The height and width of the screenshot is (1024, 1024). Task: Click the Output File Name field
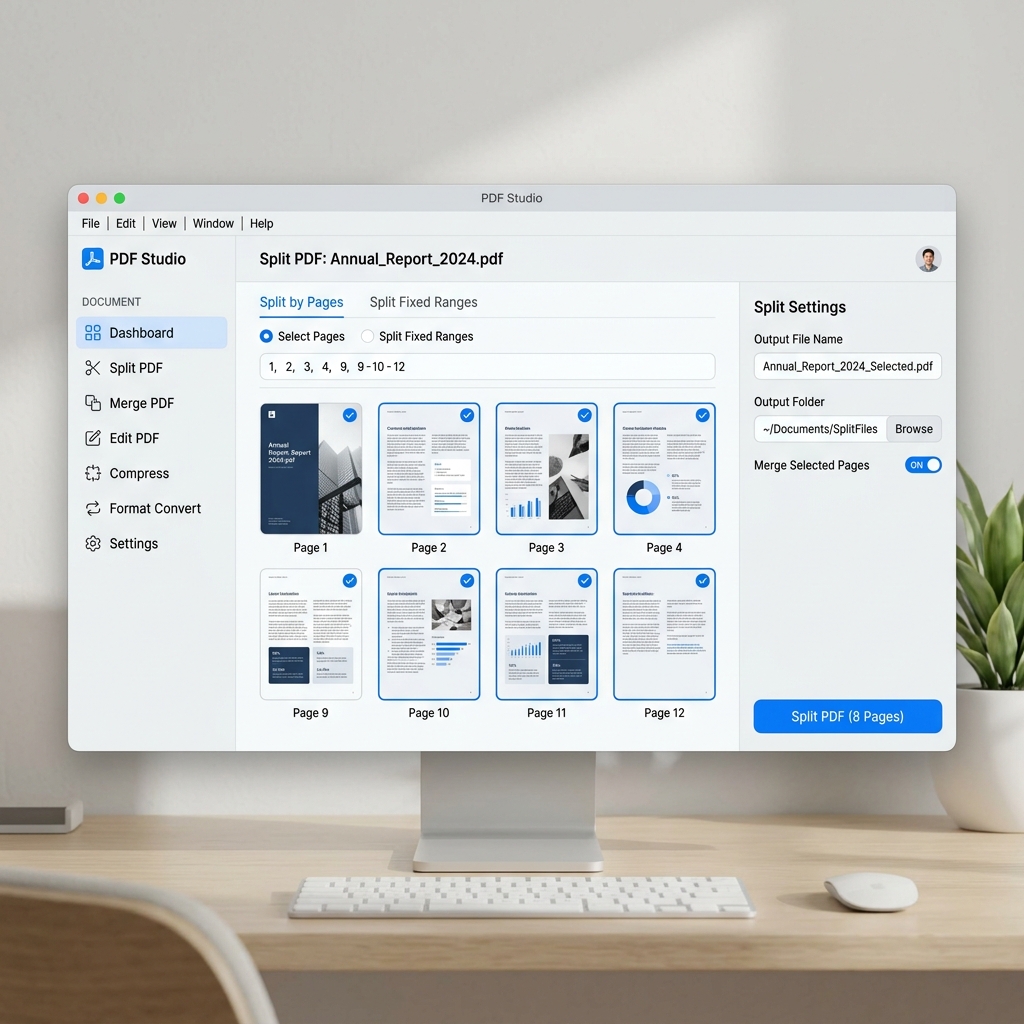[847, 367]
